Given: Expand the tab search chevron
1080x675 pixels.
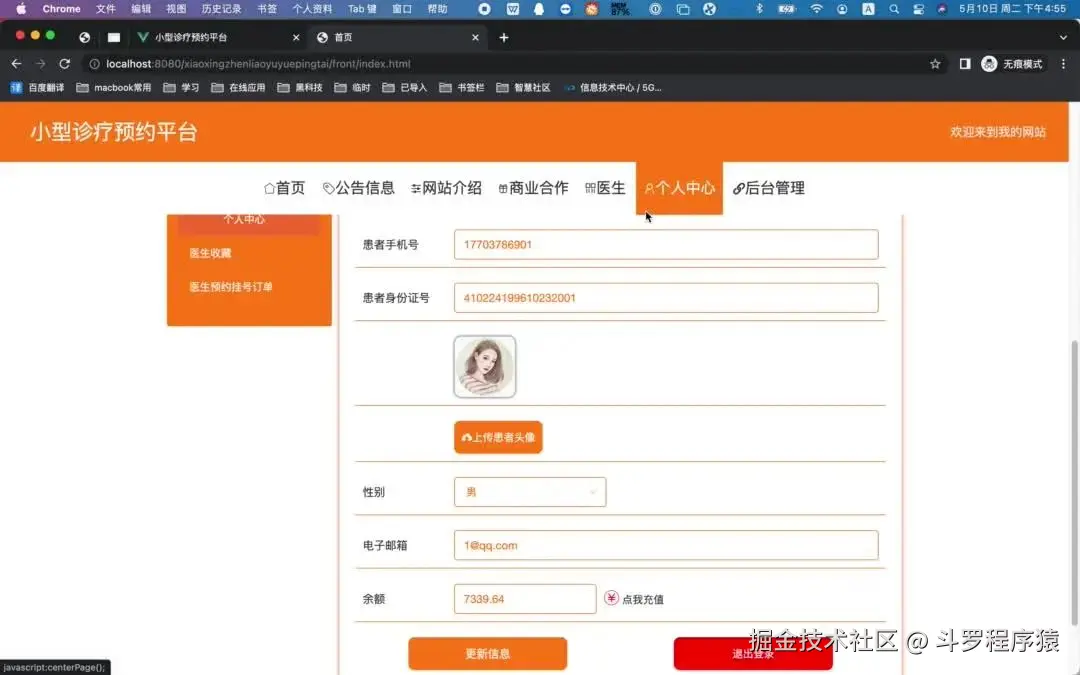Looking at the screenshot, I should pyautogui.click(x=1063, y=38).
